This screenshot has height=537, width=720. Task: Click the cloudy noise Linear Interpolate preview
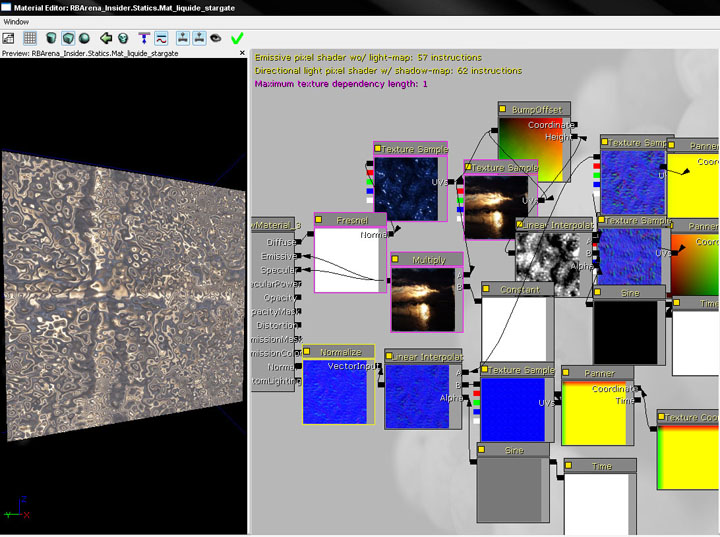click(547, 264)
